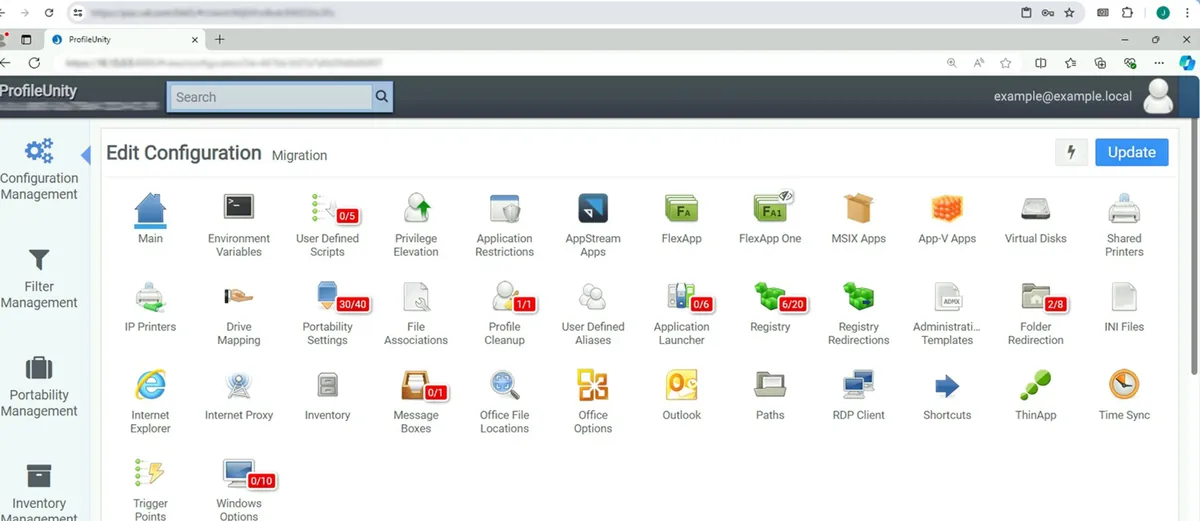
Task: Open the Shortcuts module
Action: pyautogui.click(x=947, y=395)
